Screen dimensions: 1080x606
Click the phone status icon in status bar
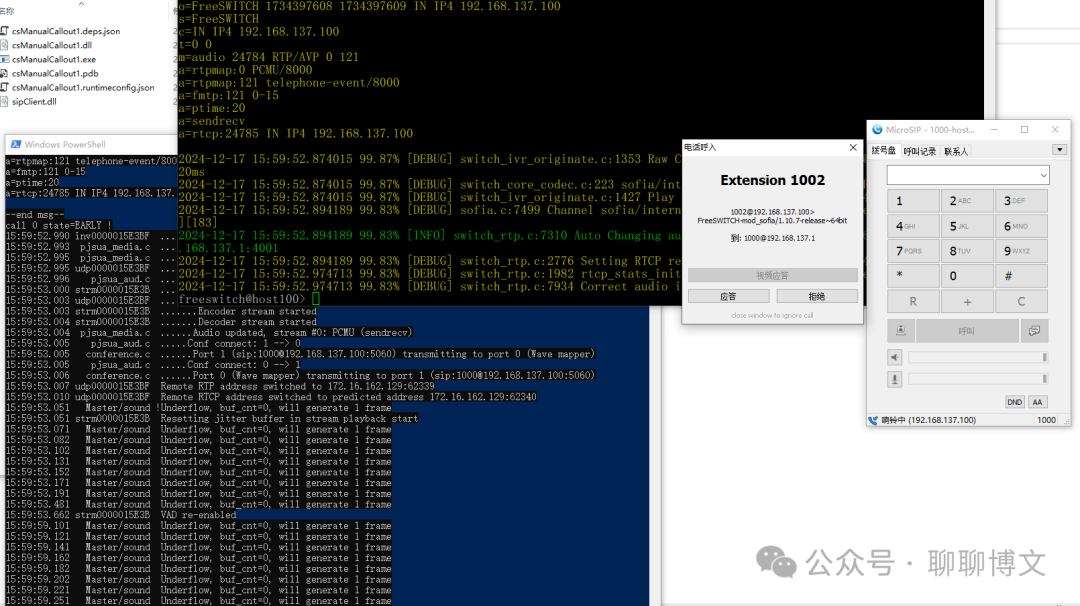[x=874, y=420]
